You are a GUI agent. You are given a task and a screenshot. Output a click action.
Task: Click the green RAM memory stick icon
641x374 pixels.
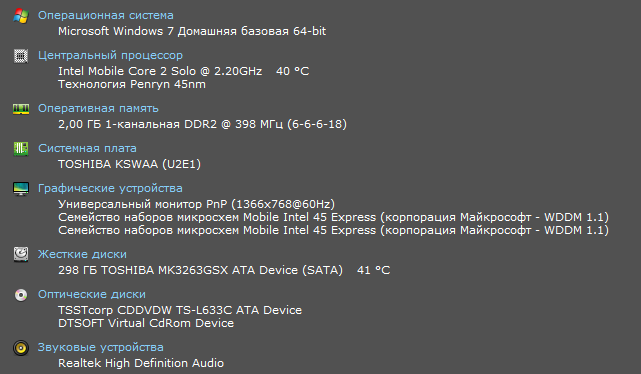(21, 109)
